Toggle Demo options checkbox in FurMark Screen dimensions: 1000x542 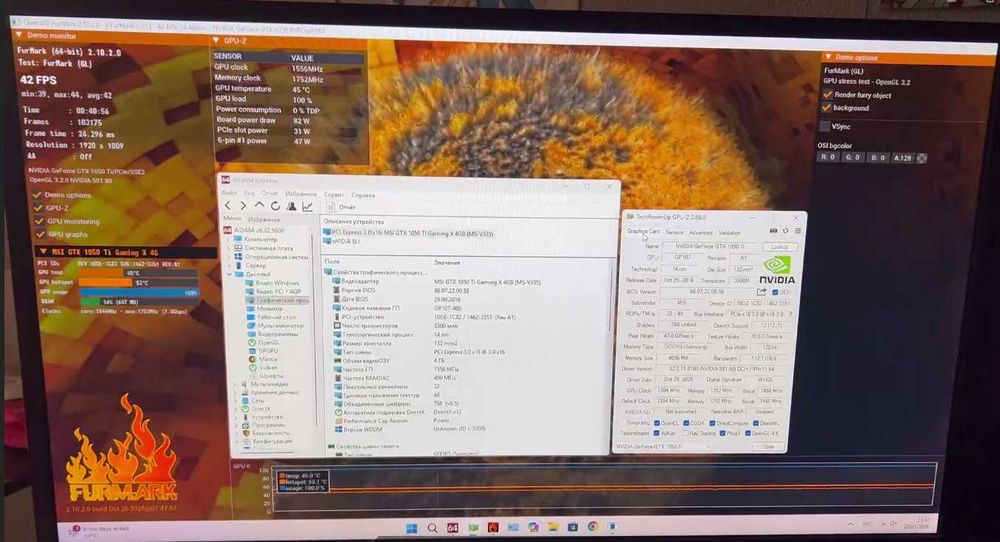point(37,194)
